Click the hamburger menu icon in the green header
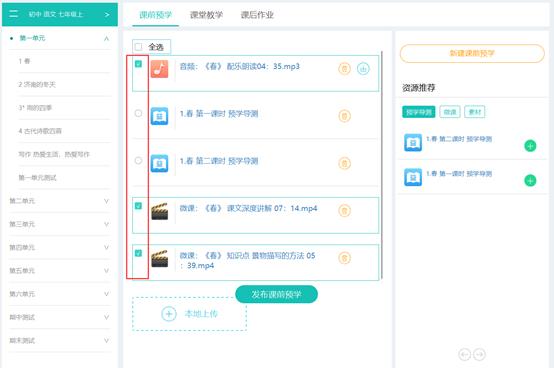 14,14
